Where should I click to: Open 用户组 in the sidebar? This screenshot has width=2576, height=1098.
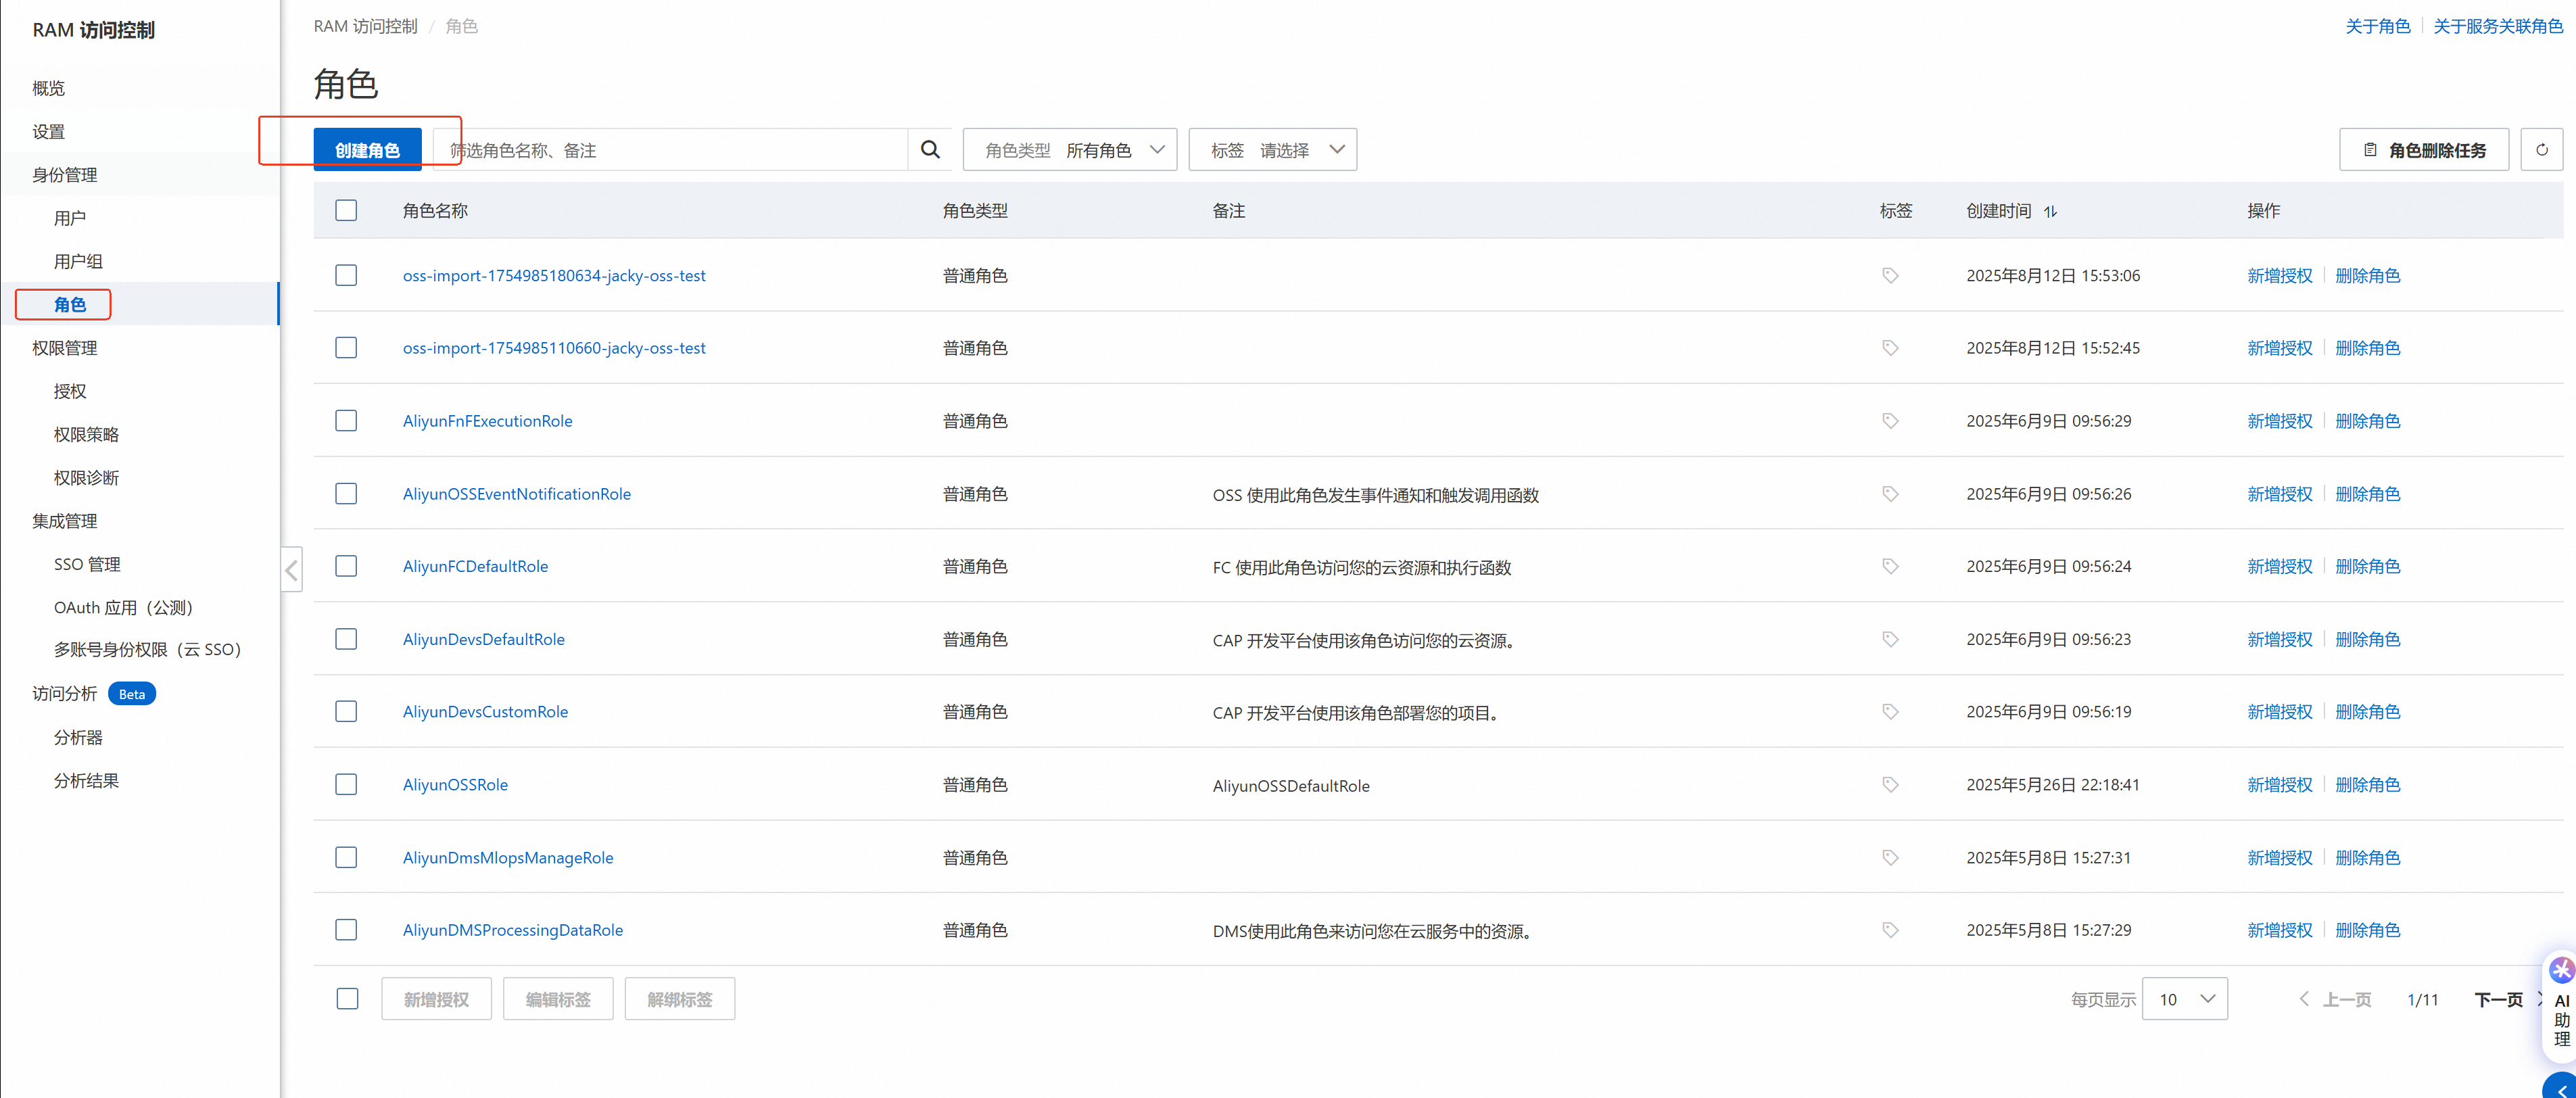click(x=78, y=261)
